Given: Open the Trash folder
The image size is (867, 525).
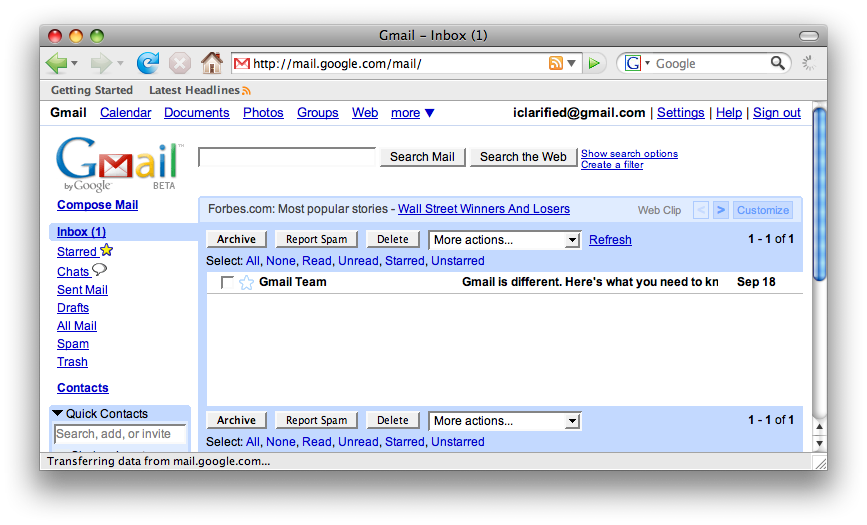Looking at the screenshot, I should pos(72,362).
